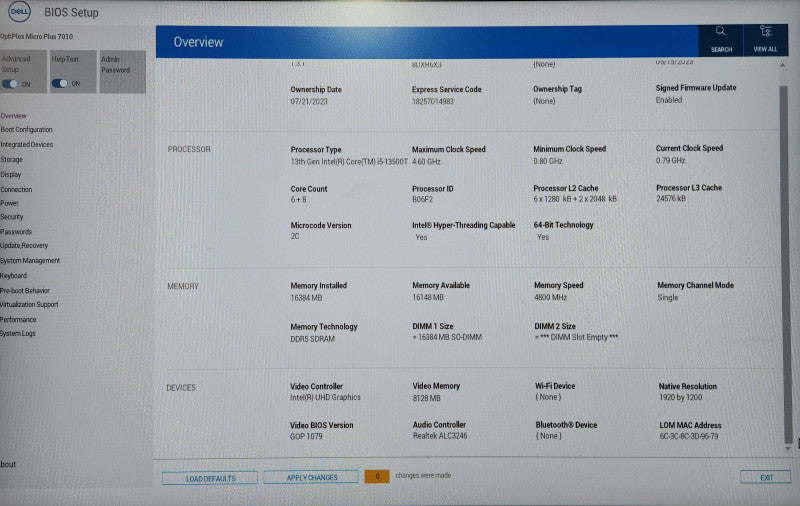Click the Dell logo

point(19,12)
